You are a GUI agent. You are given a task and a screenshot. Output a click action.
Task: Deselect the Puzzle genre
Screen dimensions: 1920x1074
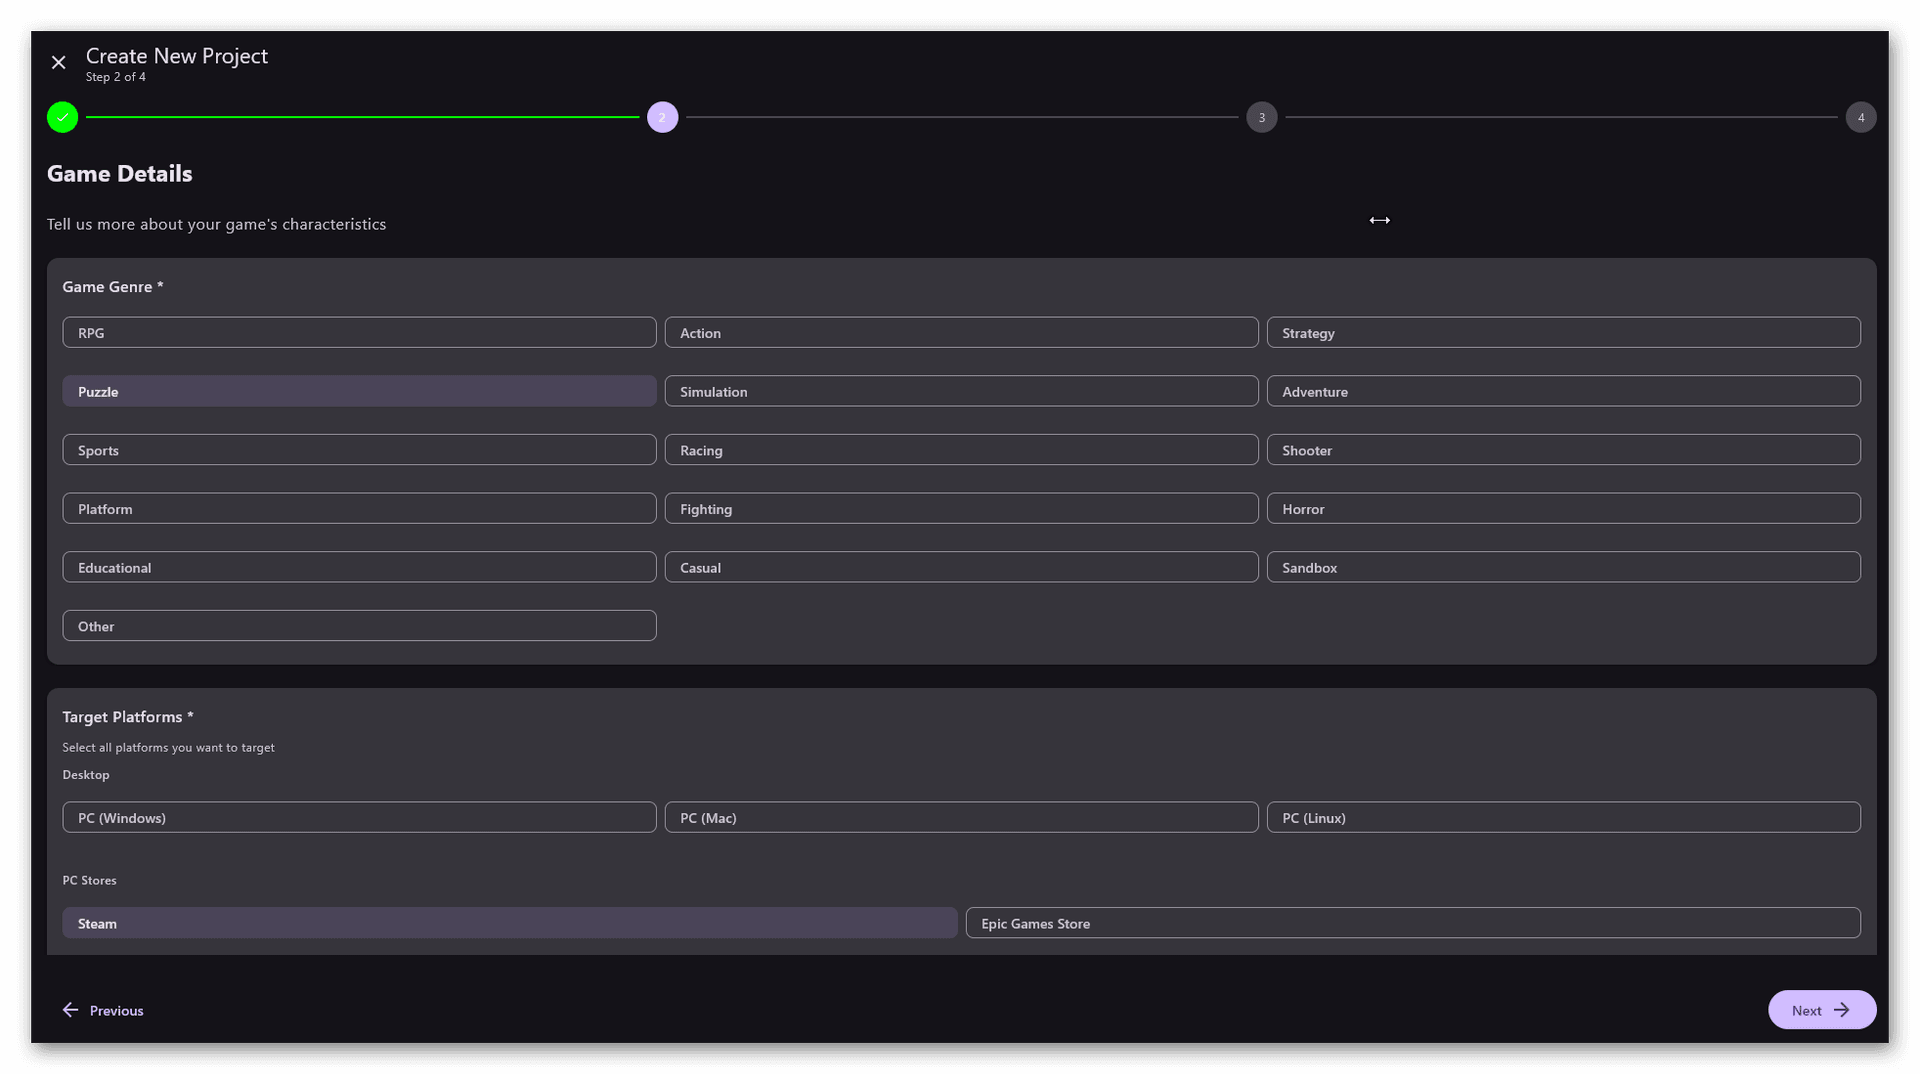click(x=359, y=391)
